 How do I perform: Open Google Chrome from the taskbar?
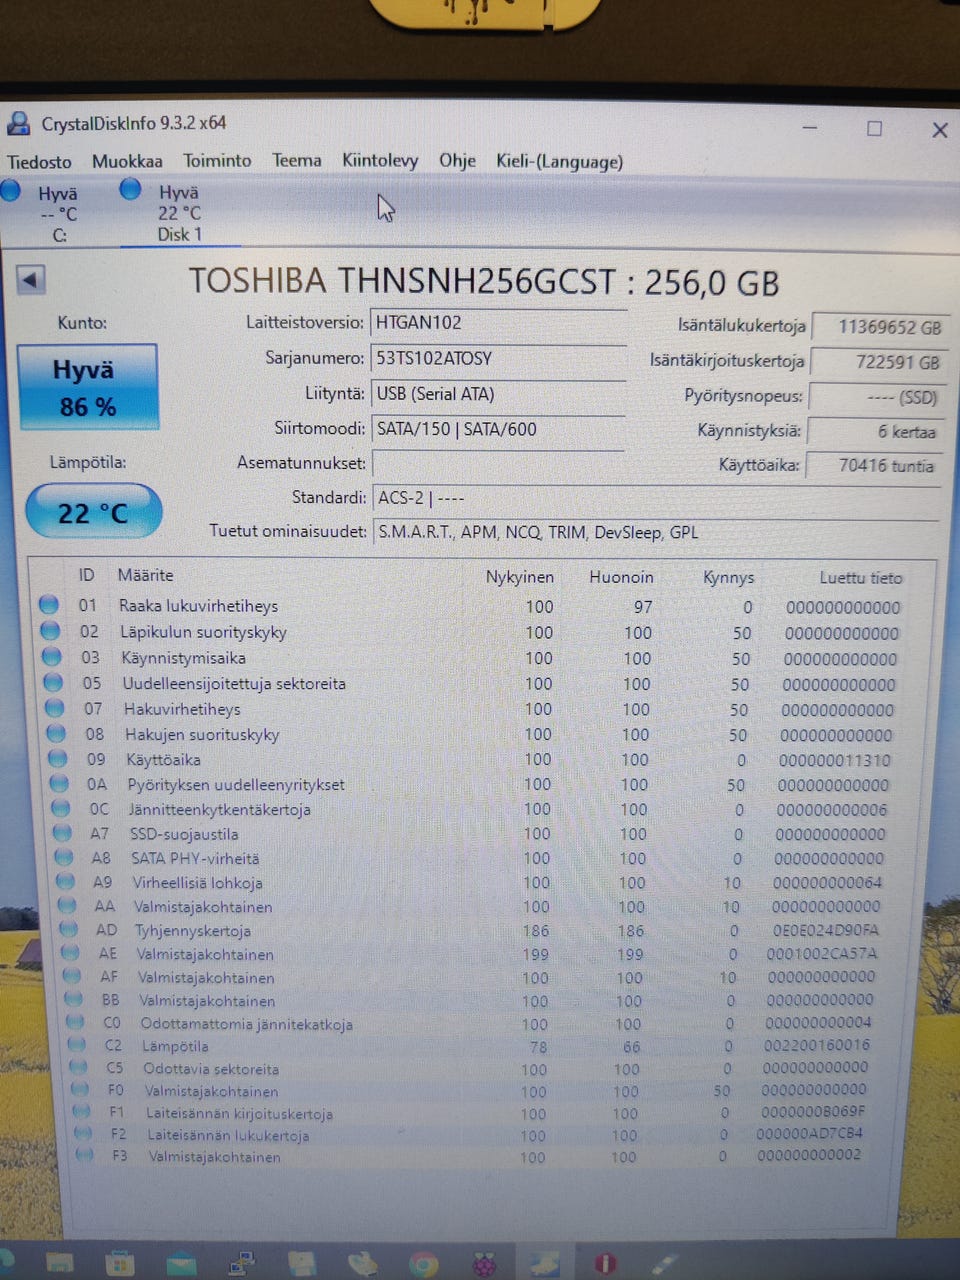(x=424, y=1265)
